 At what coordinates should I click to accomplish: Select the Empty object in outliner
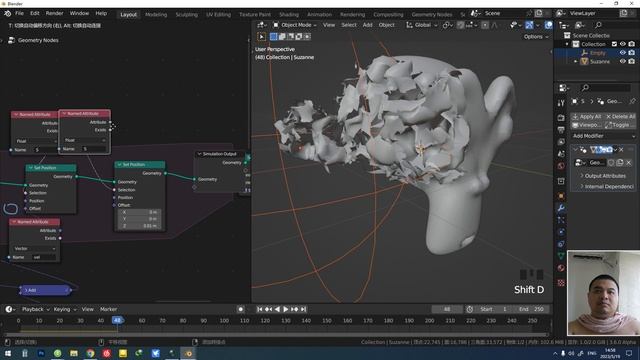(597, 53)
